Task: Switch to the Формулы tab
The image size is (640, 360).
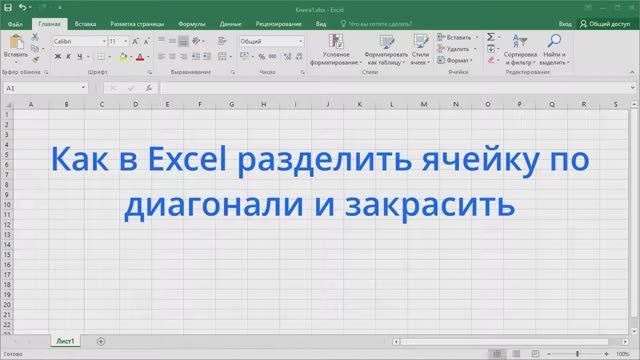Action: pos(192,24)
